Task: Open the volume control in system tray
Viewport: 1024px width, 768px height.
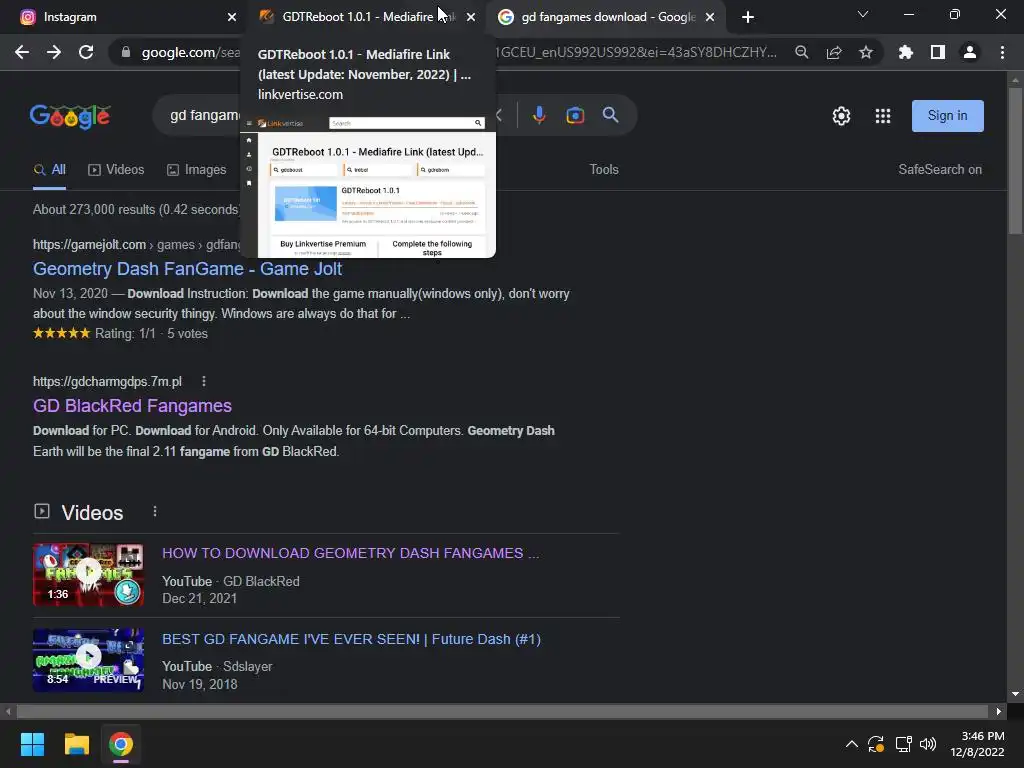Action: pos(927,744)
